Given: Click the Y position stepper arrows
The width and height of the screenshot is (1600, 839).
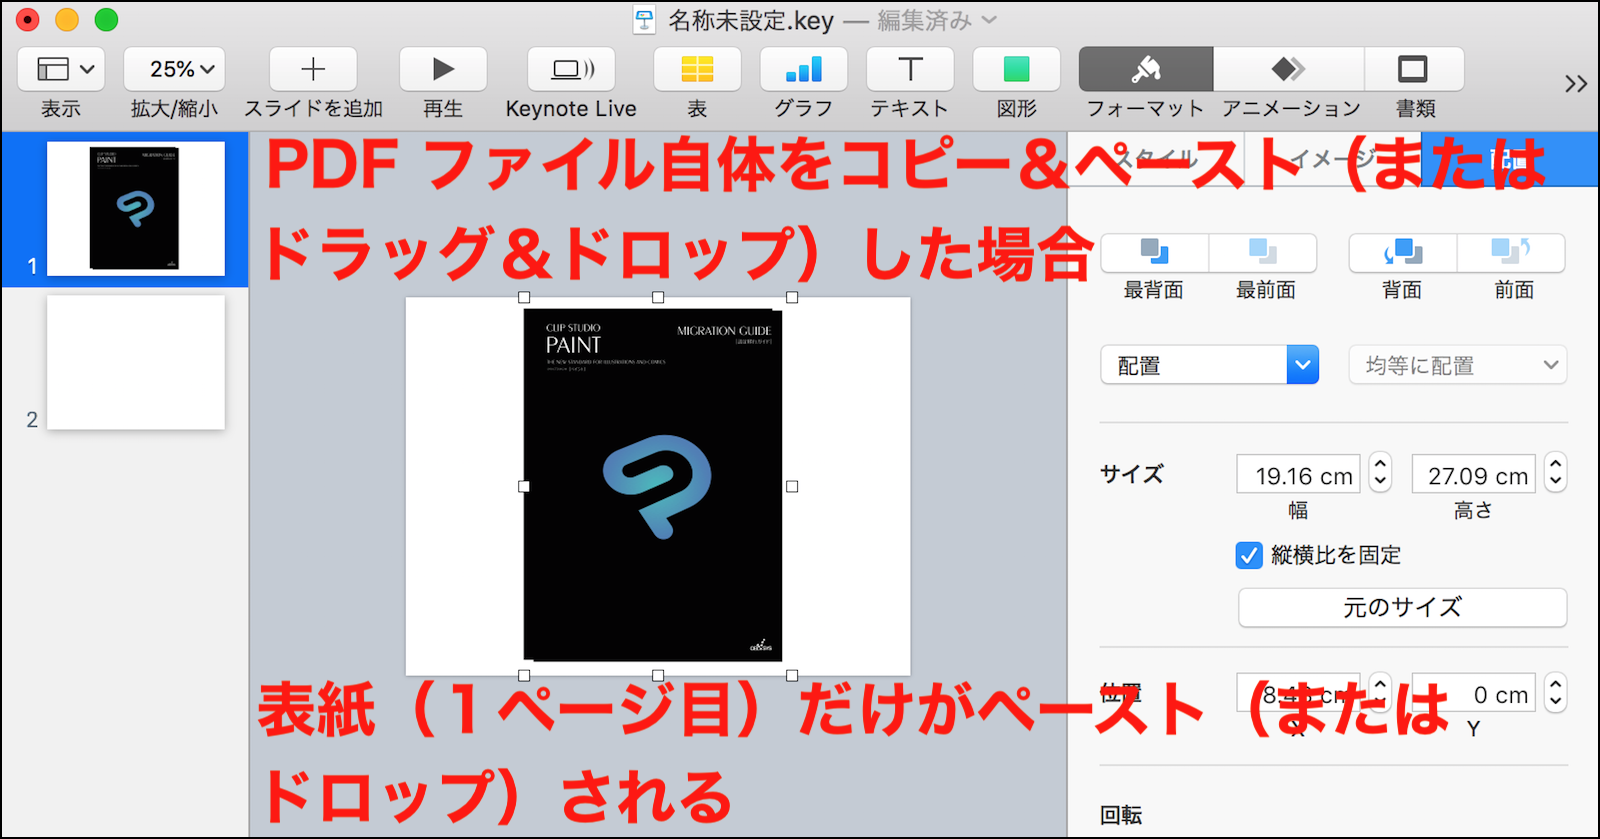Looking at the screenshot, I should pyautogui.click(x=1555, y=691).
